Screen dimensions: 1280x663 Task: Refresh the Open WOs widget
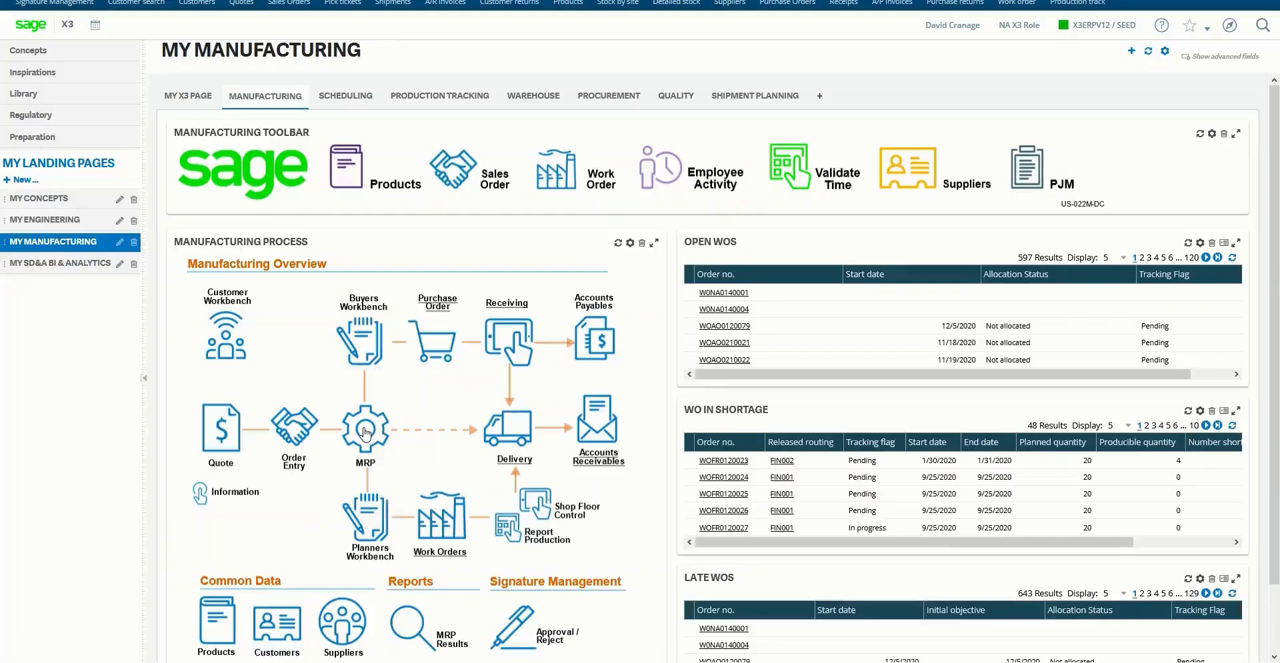pos(1188,243)
